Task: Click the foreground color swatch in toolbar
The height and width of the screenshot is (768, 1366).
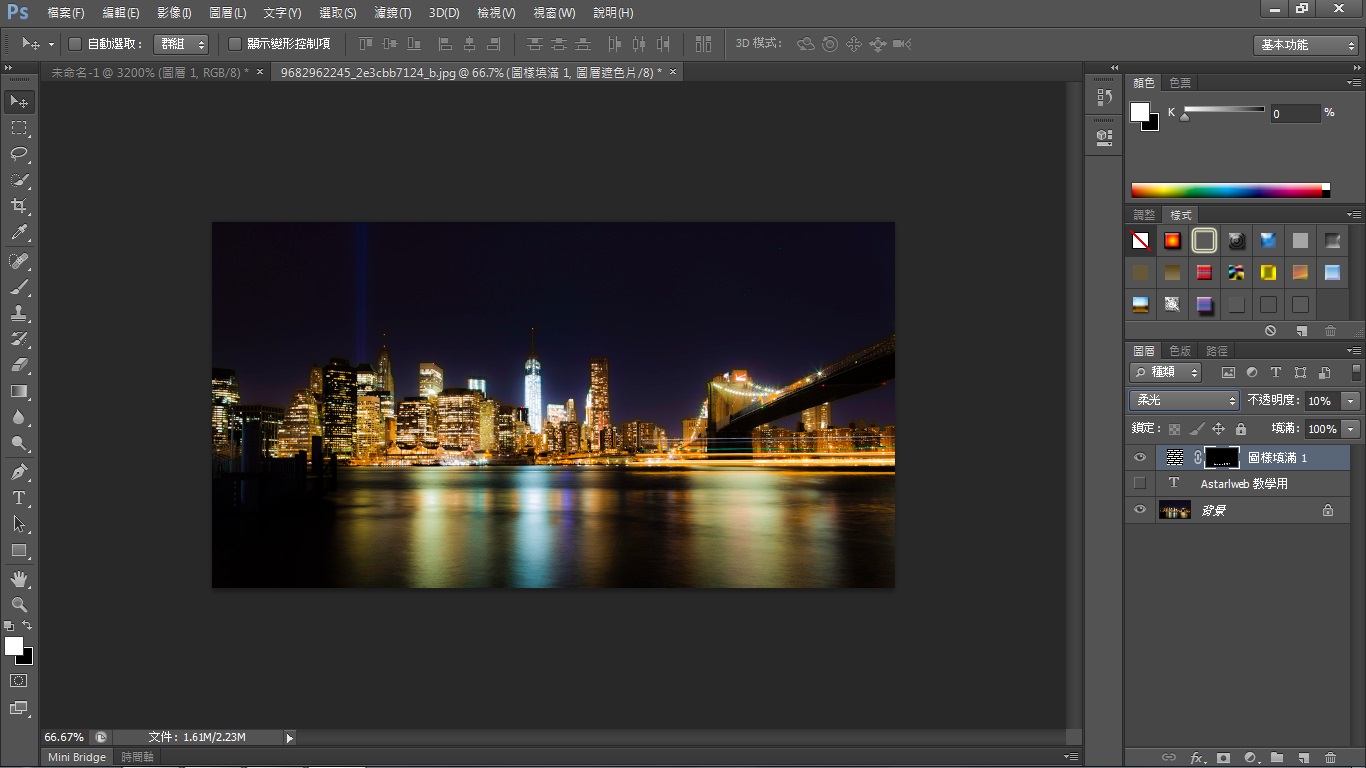Action: point(14,647)
